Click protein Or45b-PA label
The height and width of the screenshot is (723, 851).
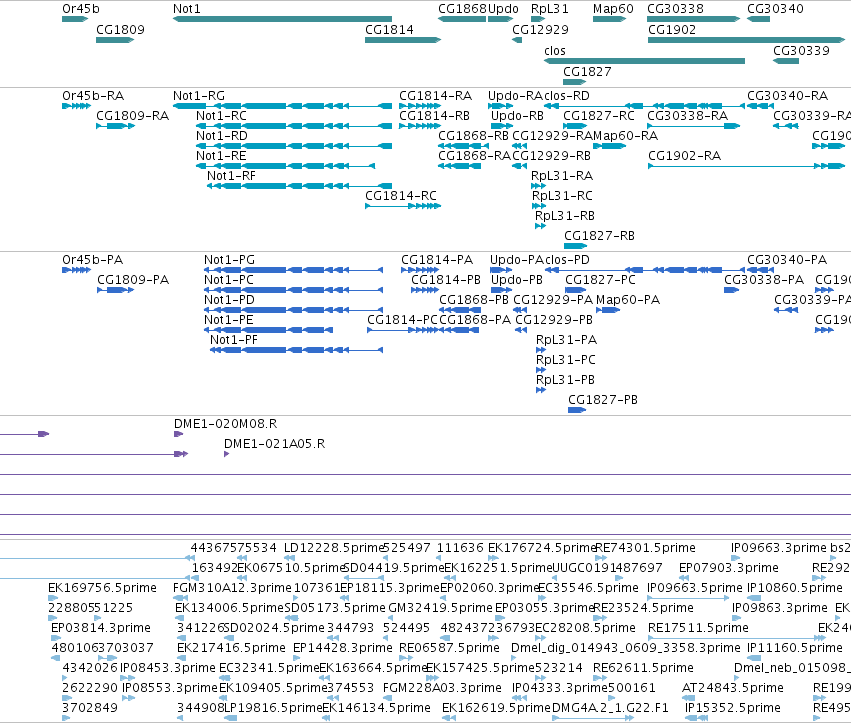point(93,259)
